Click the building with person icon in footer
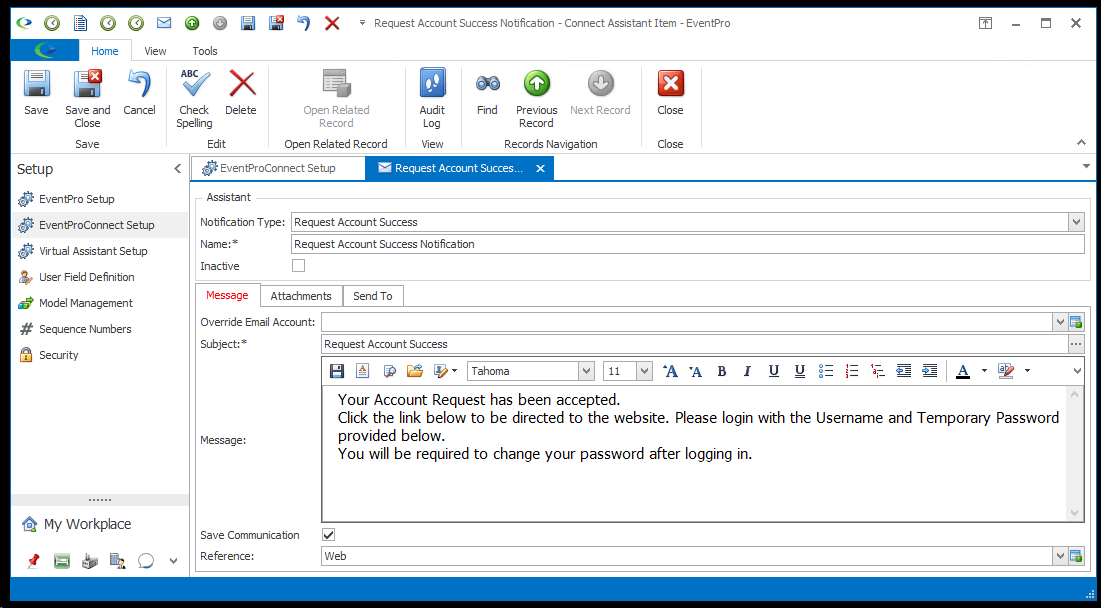Viewport: 1101px width, 608px height. (117, 560)
